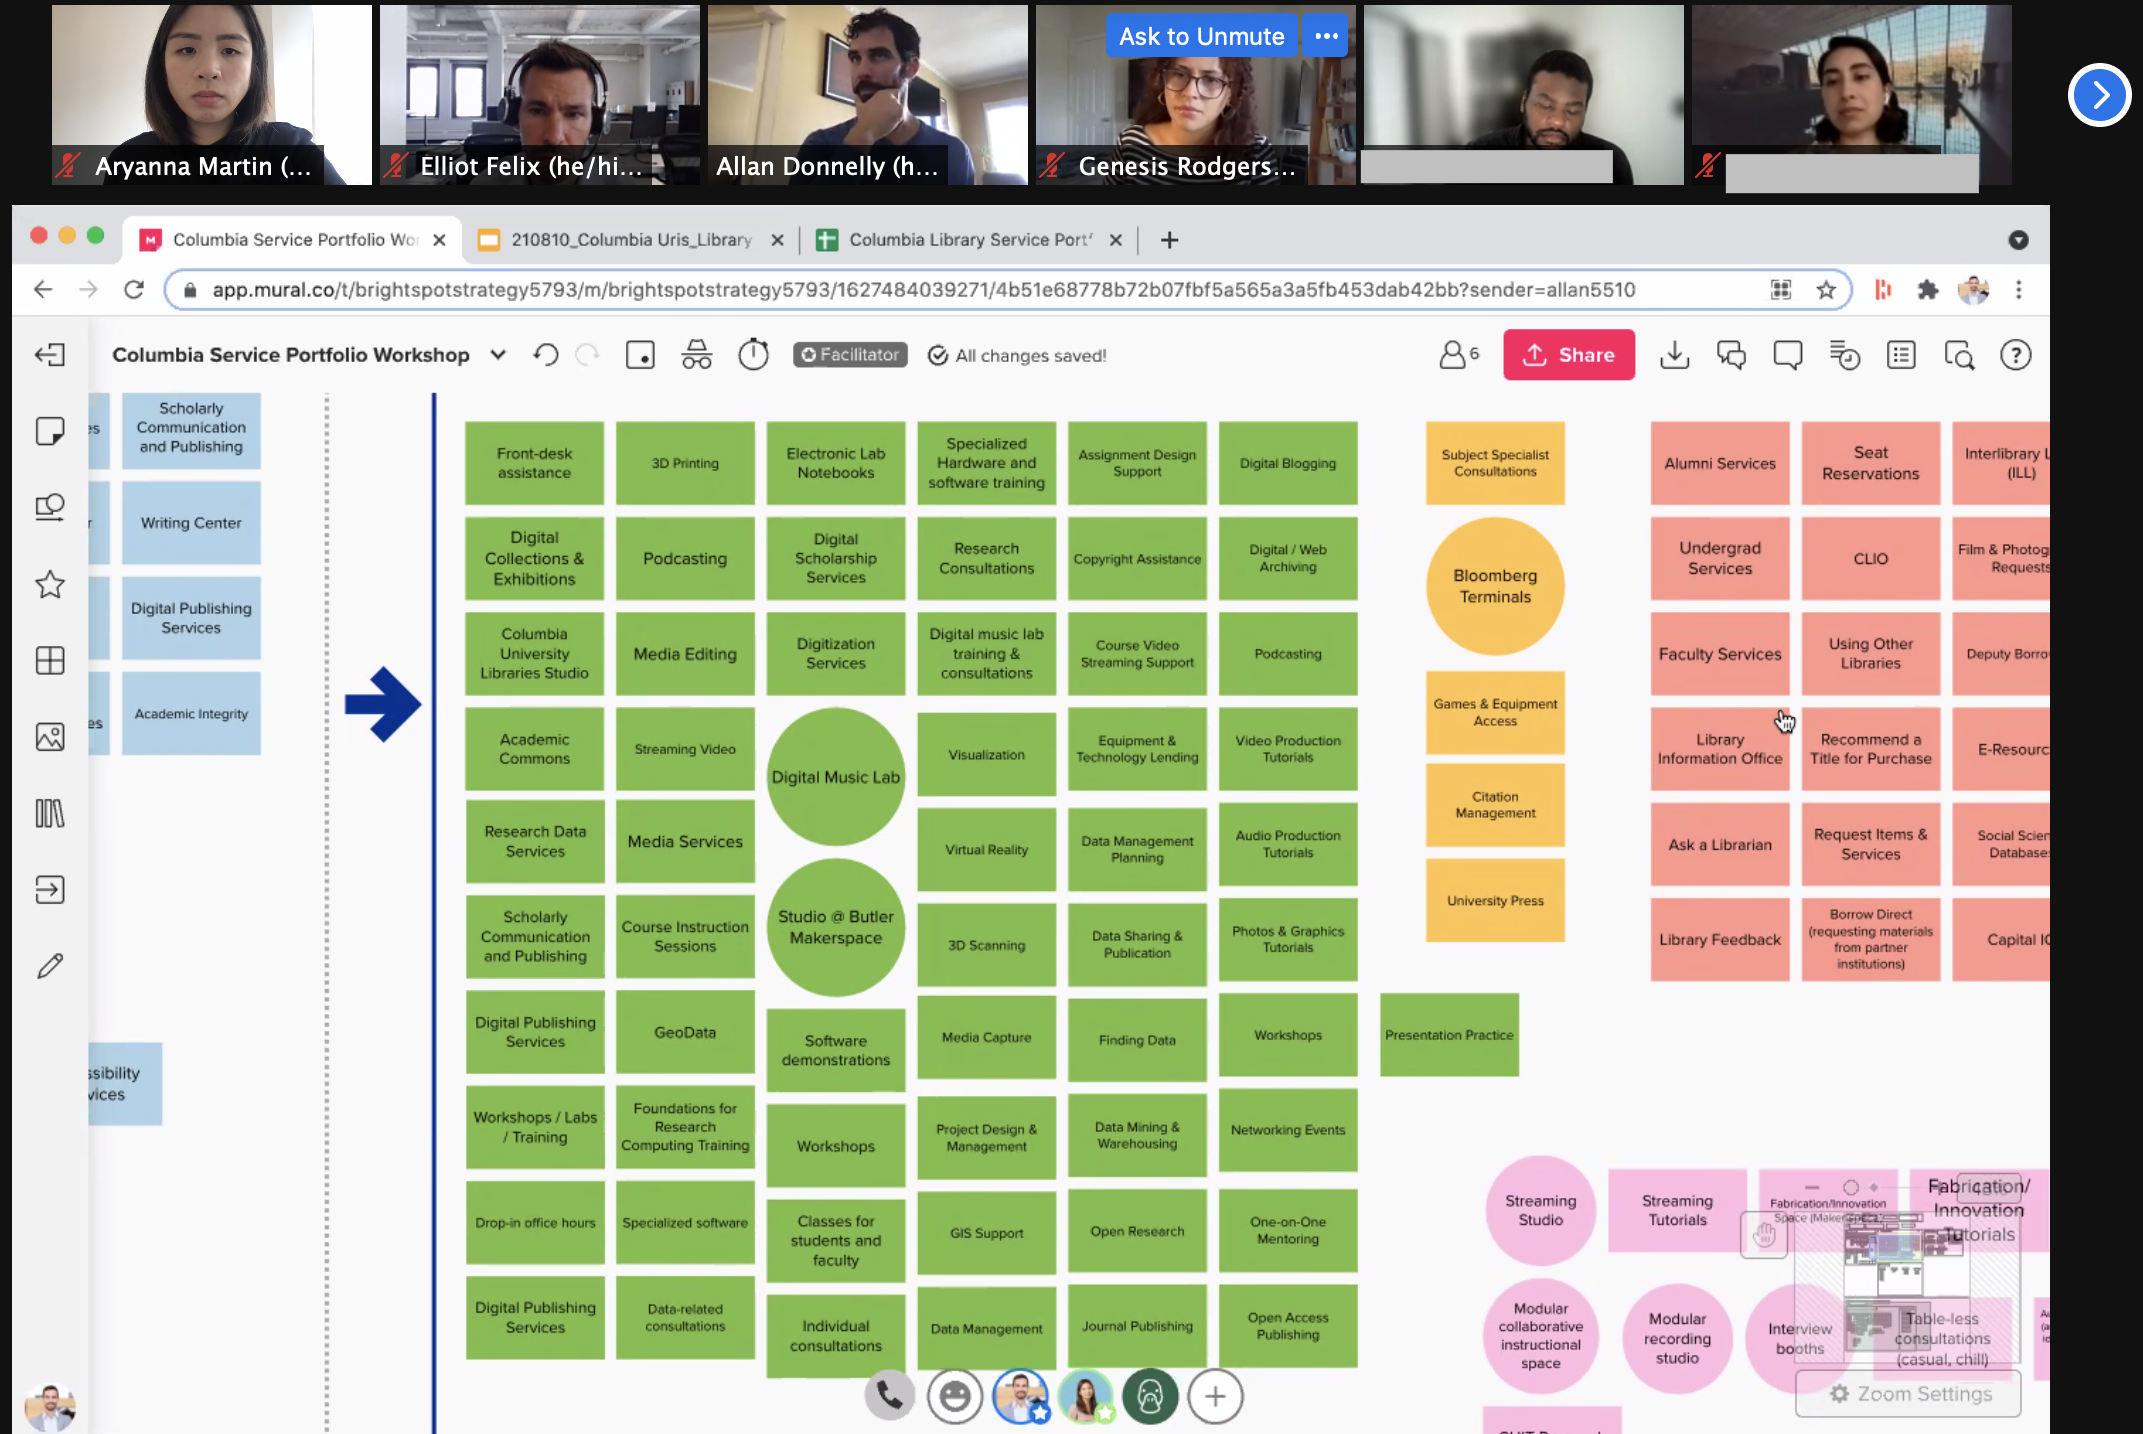Click Ask to Unmute button
The image size is (2143, 1434).
[1201, 36]
